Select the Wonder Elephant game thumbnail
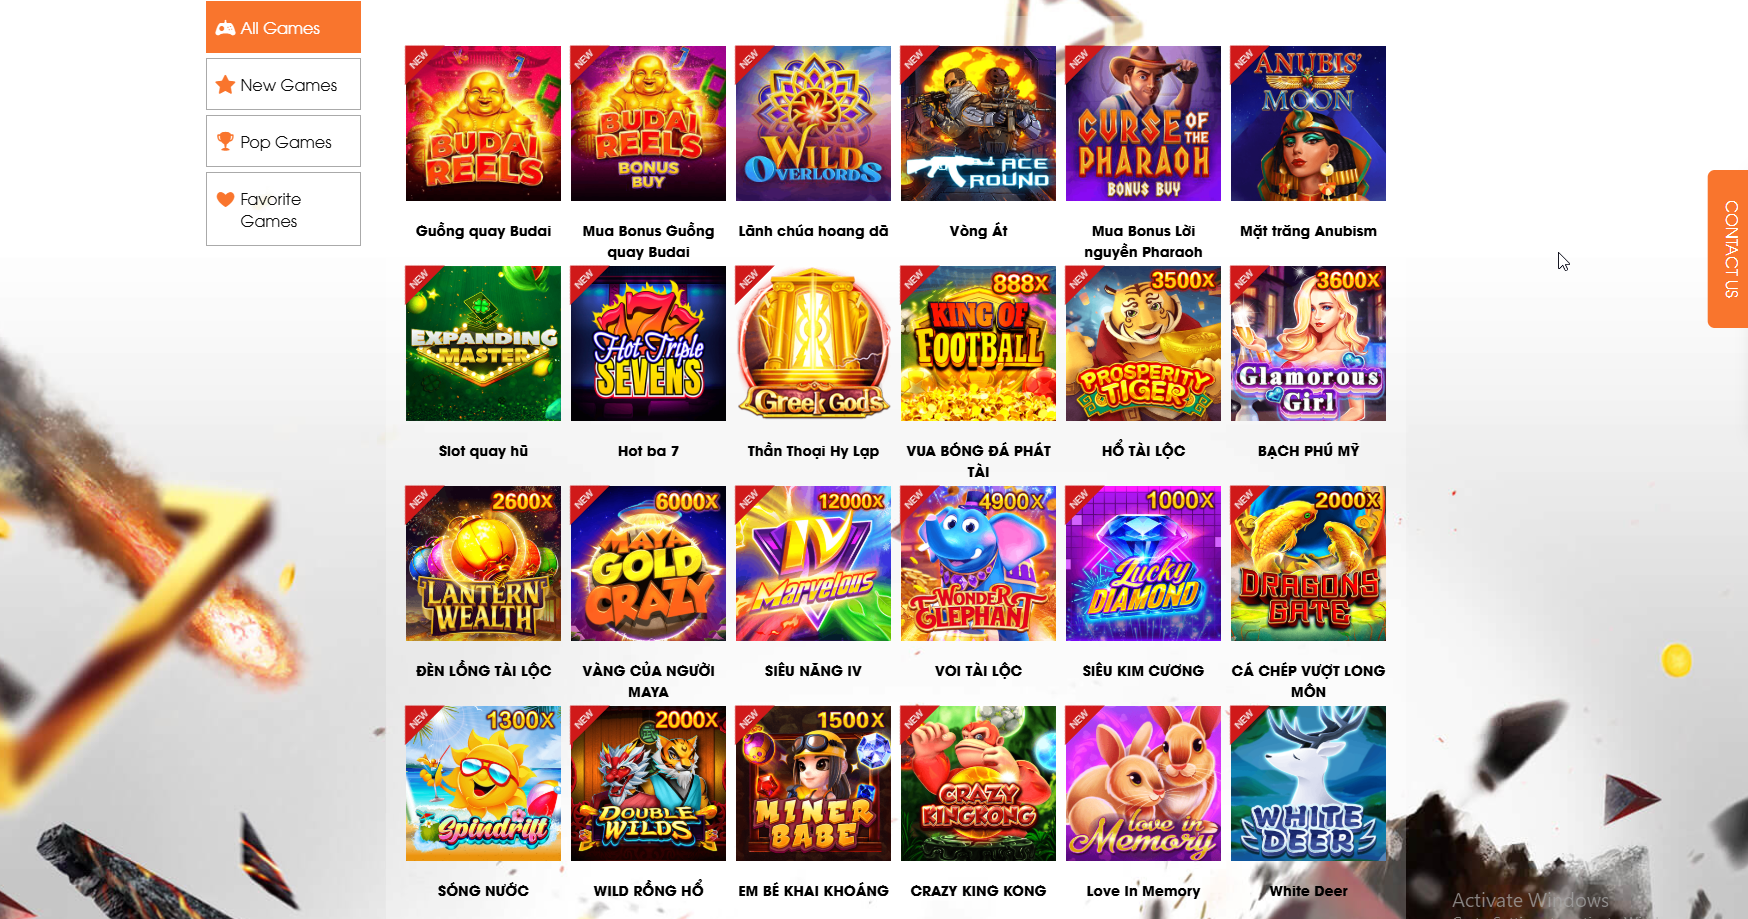The height and width of the screenshot is (919, 1748). pos(978,563)
